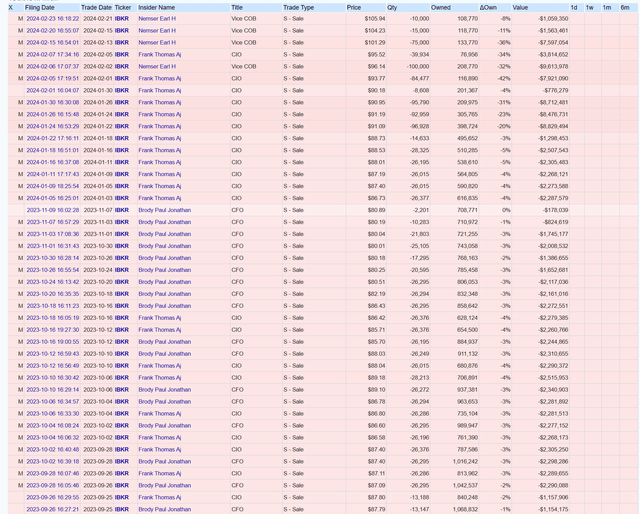Select the price cell $105.94

[x=375, y=19]
